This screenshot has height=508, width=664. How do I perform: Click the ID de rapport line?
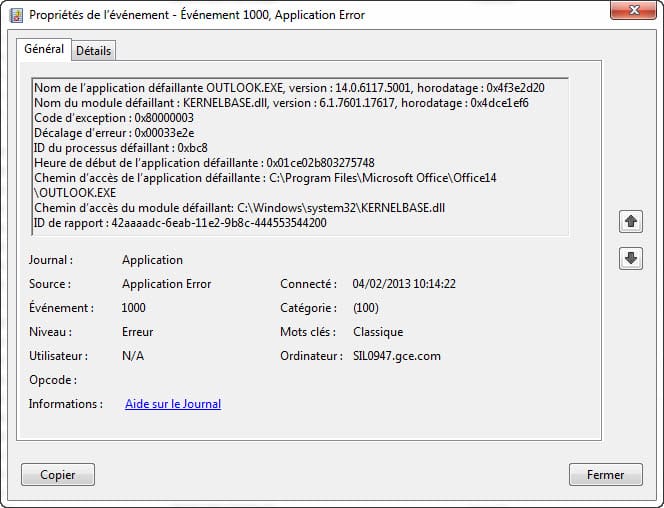[180, 223]
